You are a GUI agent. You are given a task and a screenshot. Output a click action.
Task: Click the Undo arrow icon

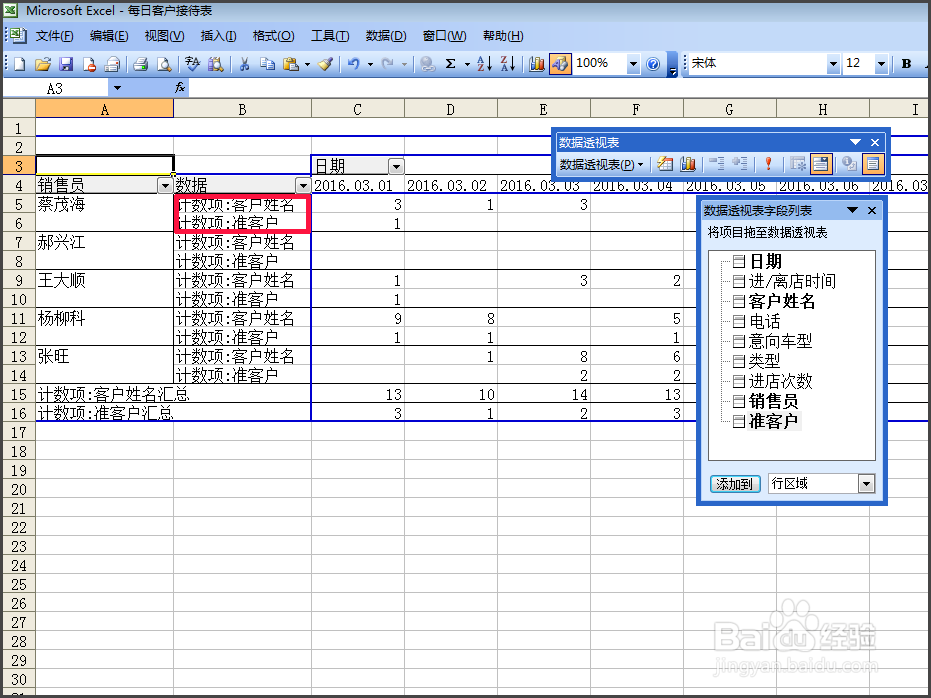(x=354, y=64)
